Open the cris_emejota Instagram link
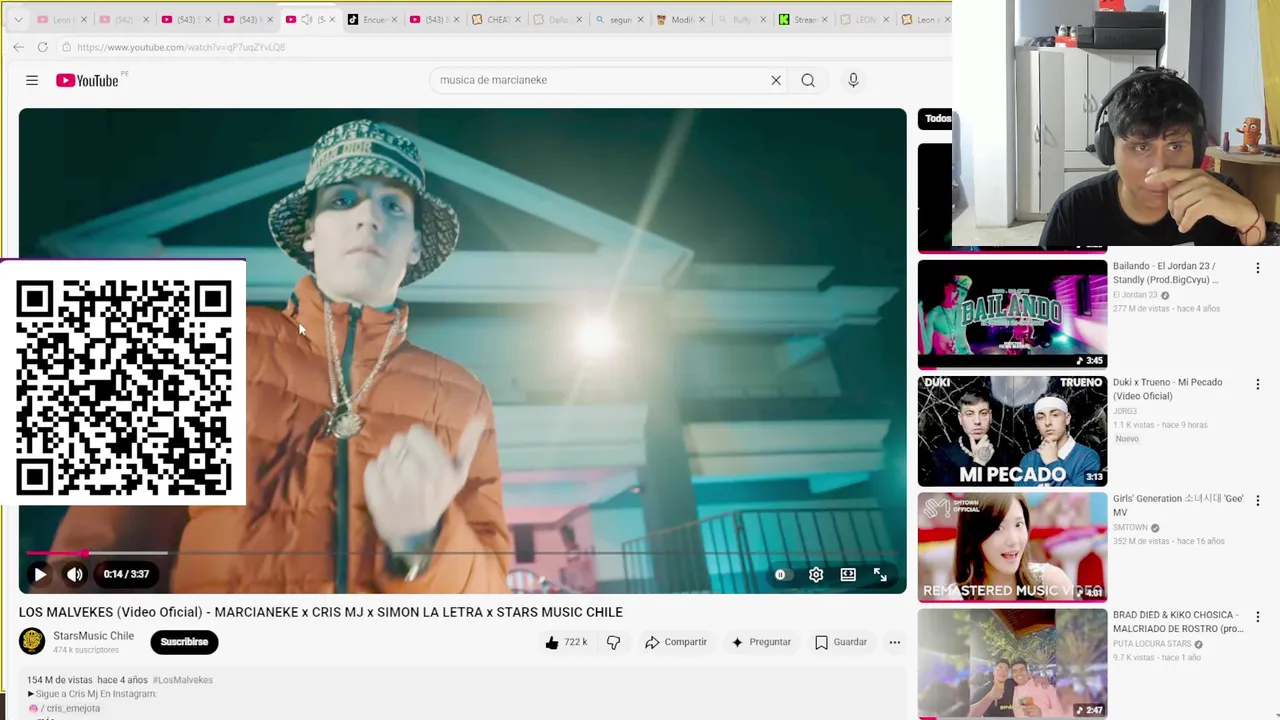 (x=73, y=708)
